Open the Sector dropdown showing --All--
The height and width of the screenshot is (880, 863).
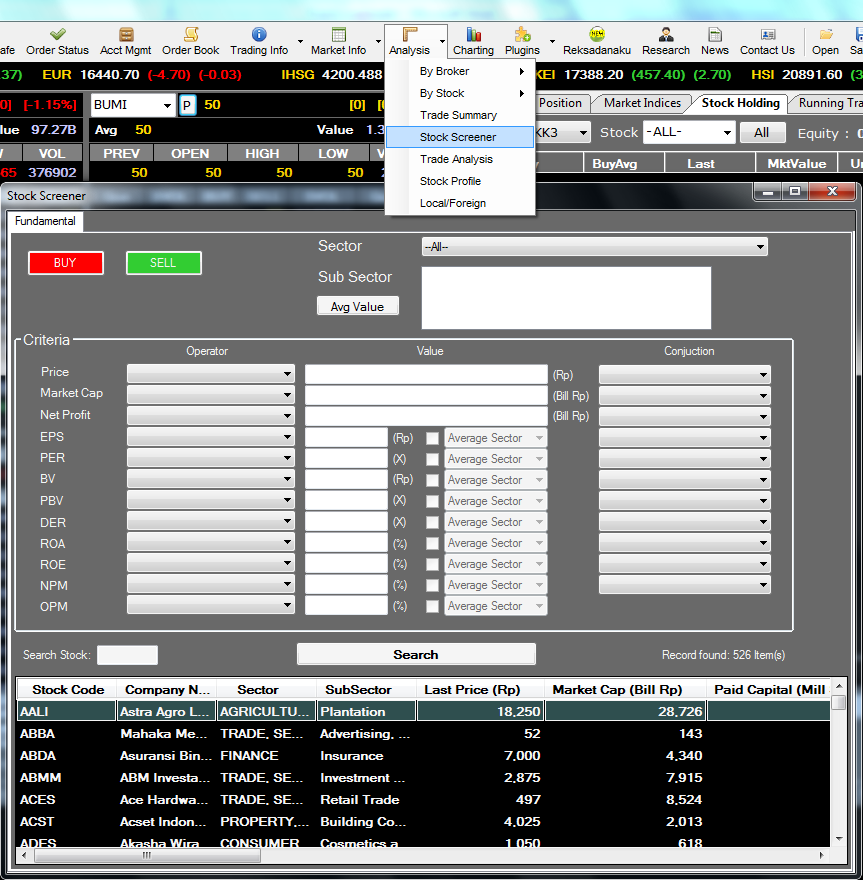coord(595,247)
